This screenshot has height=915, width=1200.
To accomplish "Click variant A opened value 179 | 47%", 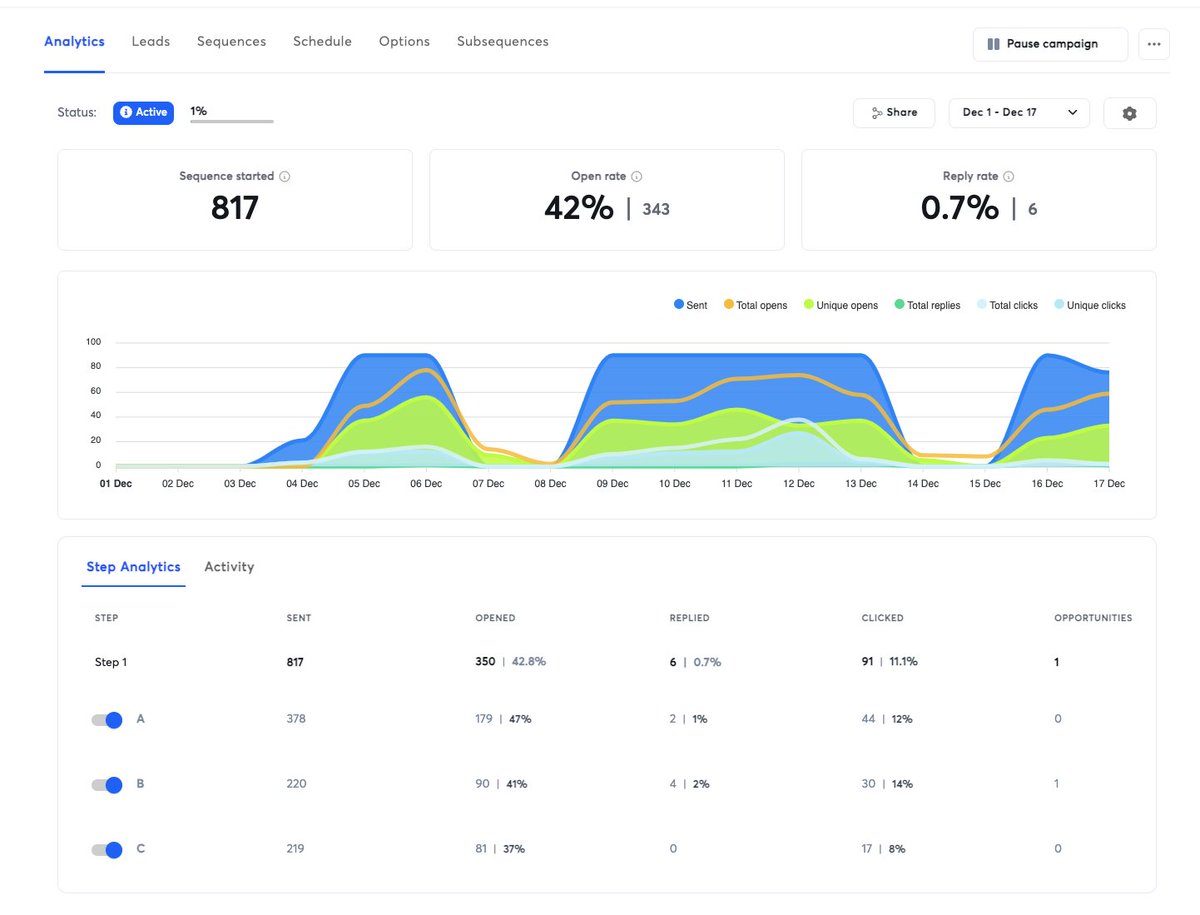I will [x=503, y=719].
